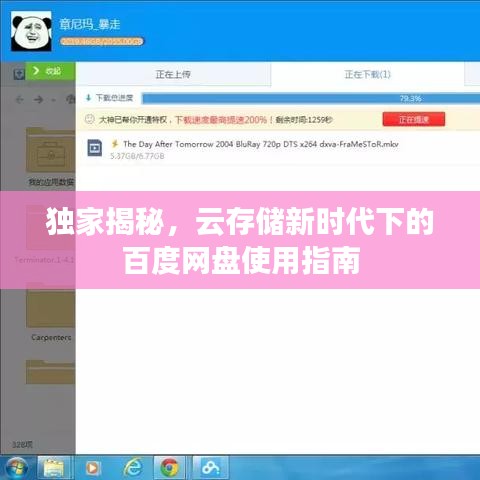Image resolution: width=480 pixels, height=480 pixels.
Task: Click the overall download progress bar
Action: (311, 98)
